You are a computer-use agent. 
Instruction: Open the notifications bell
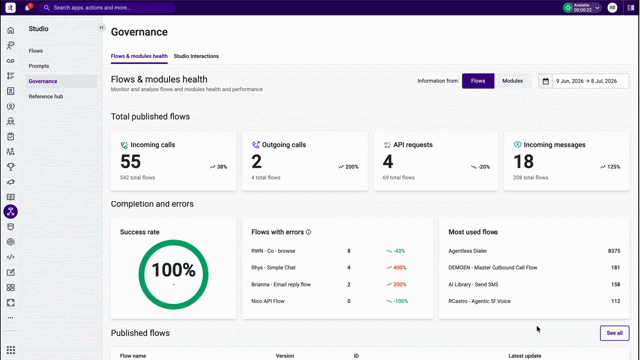[28, 7]
